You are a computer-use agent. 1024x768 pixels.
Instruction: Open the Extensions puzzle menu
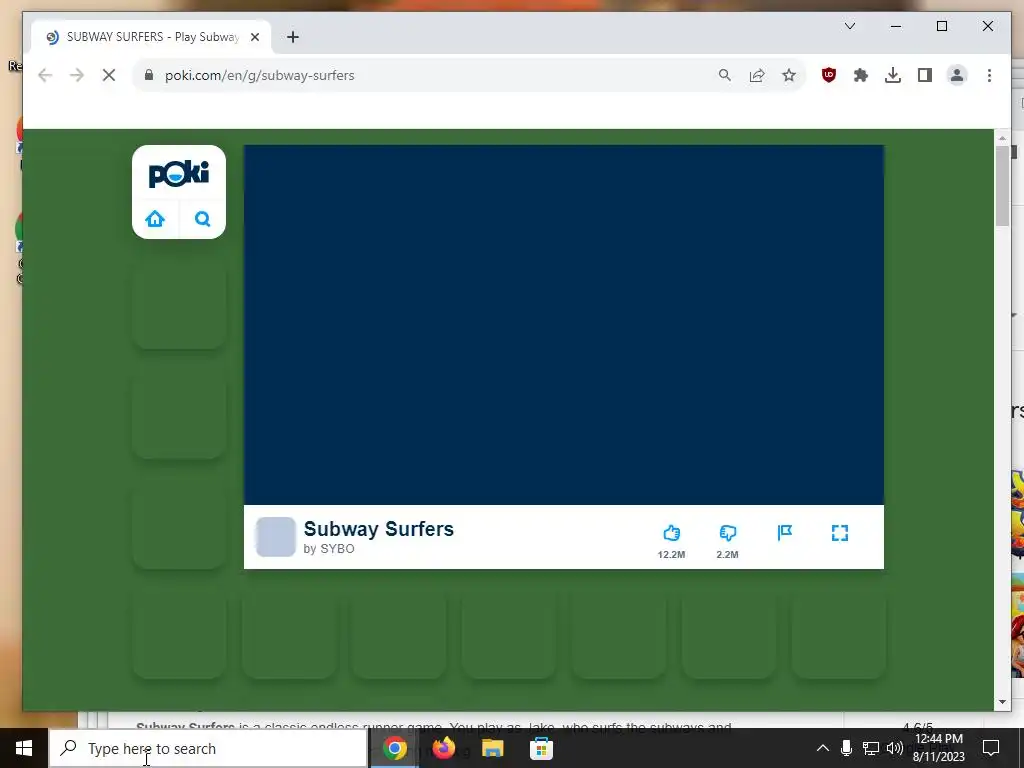click(861, 75)
